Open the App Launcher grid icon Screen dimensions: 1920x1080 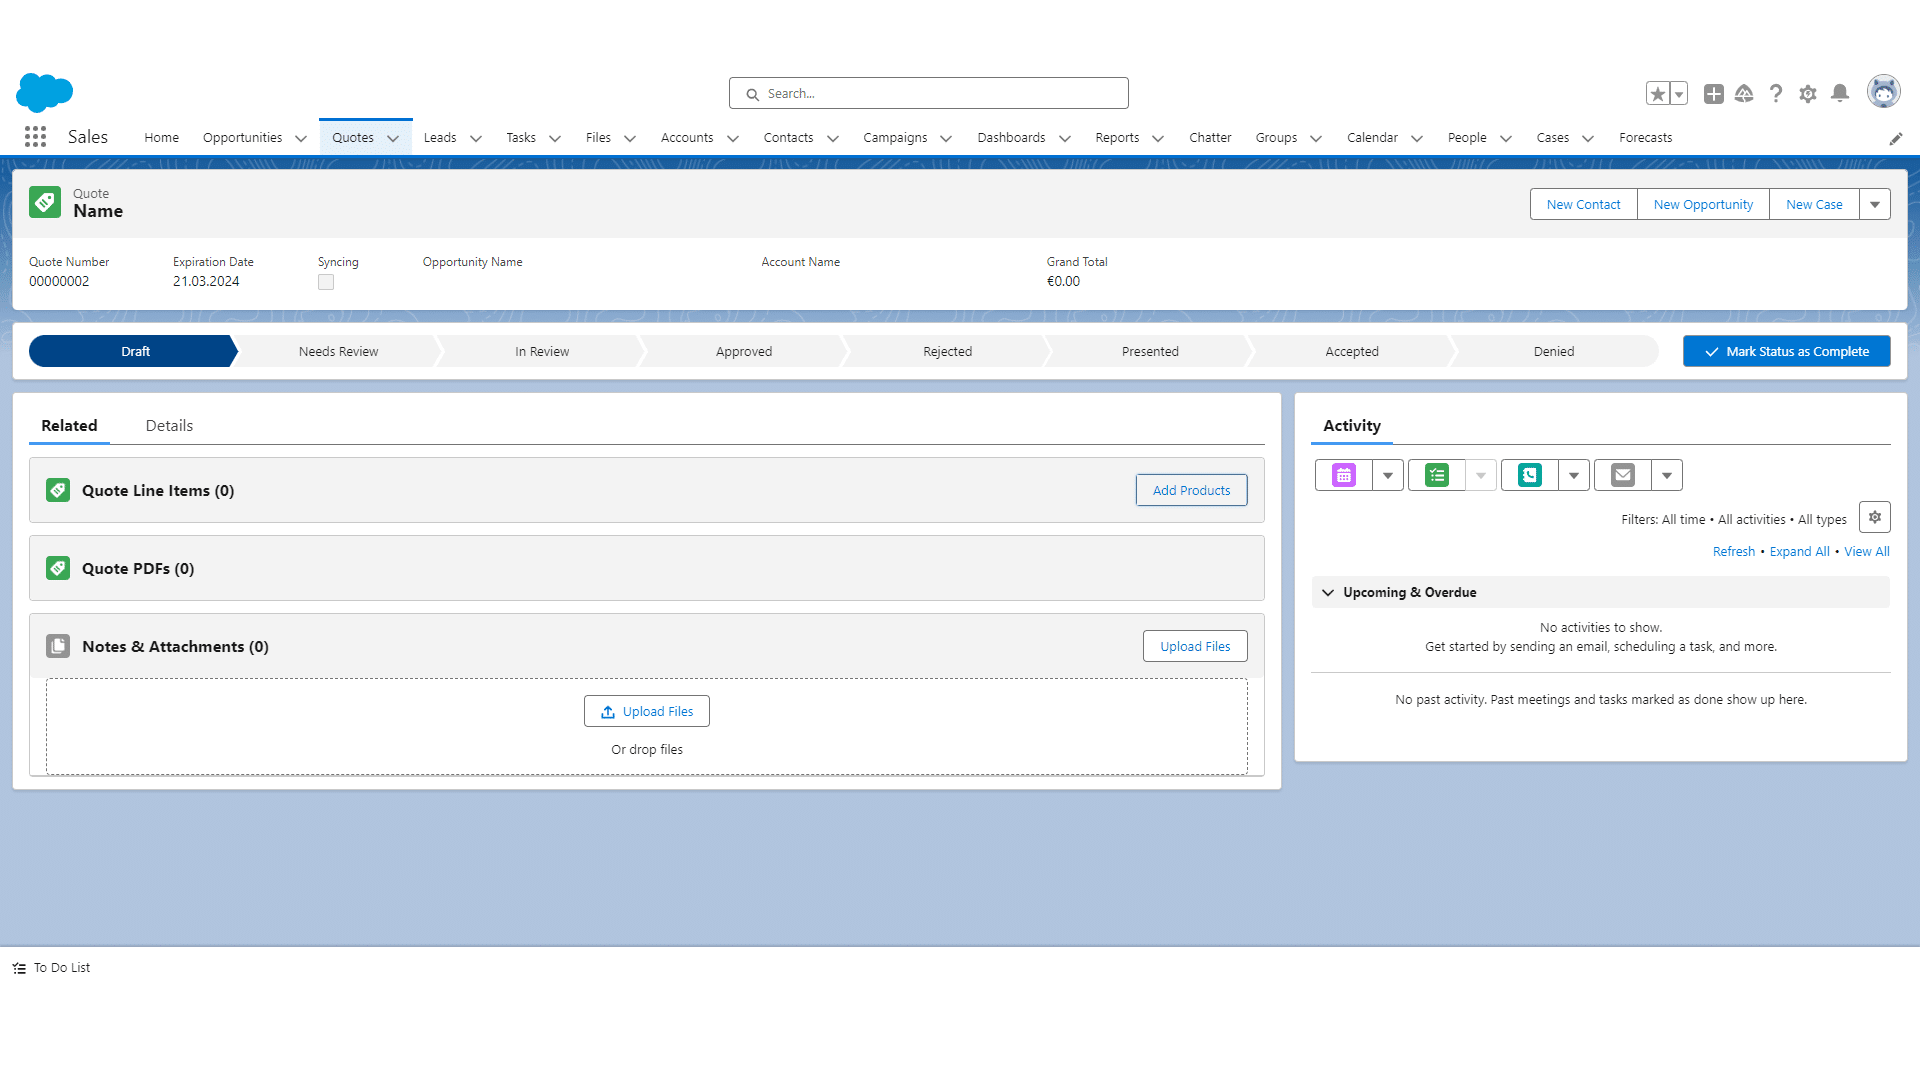[35, 137]
